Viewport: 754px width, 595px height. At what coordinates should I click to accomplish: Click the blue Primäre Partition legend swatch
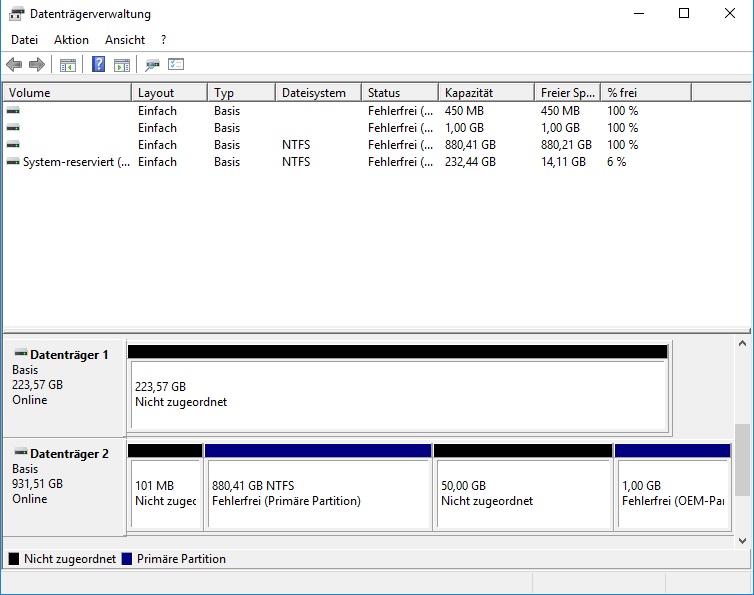click(x=127, y=559)
